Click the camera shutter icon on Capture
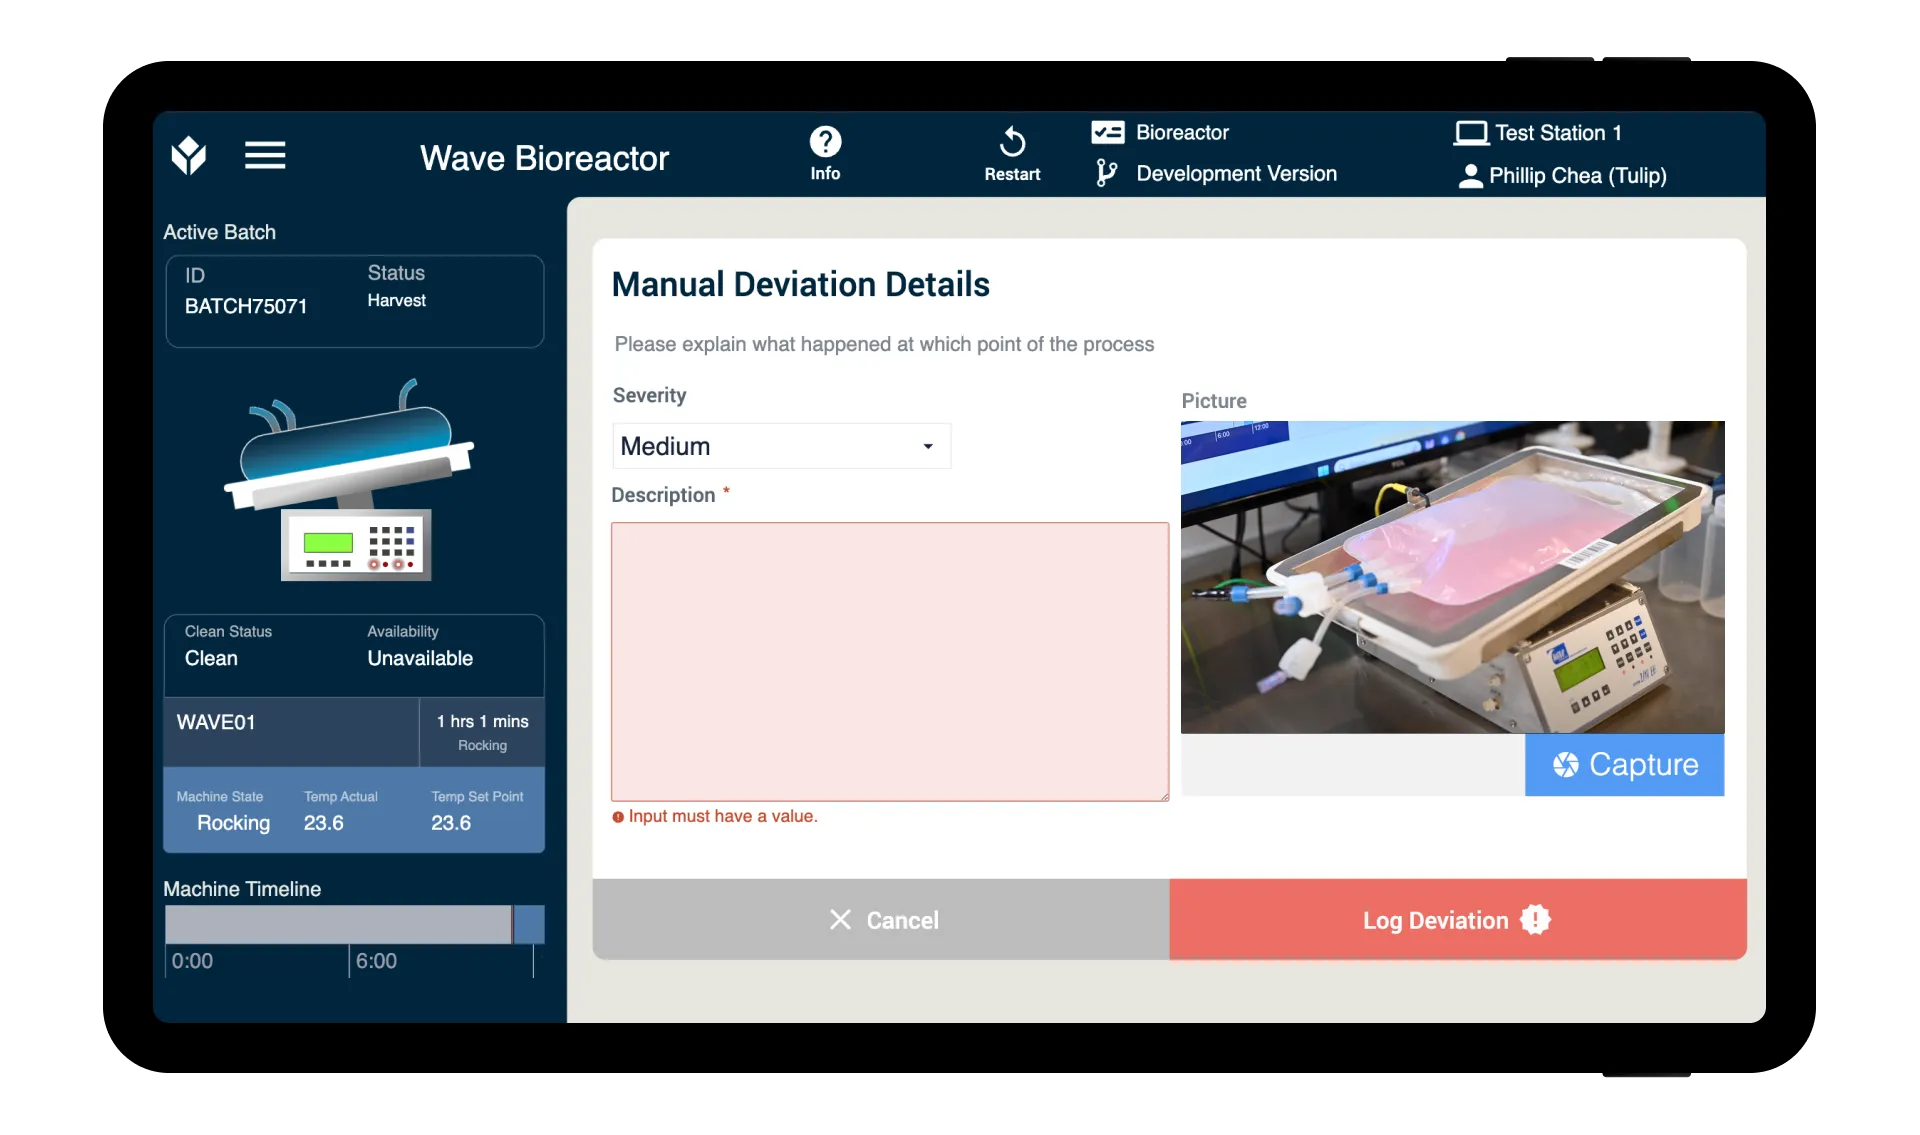The width and height of the screenshot is (1920, 1135). pyautogui.click(x=1565, y=765)
